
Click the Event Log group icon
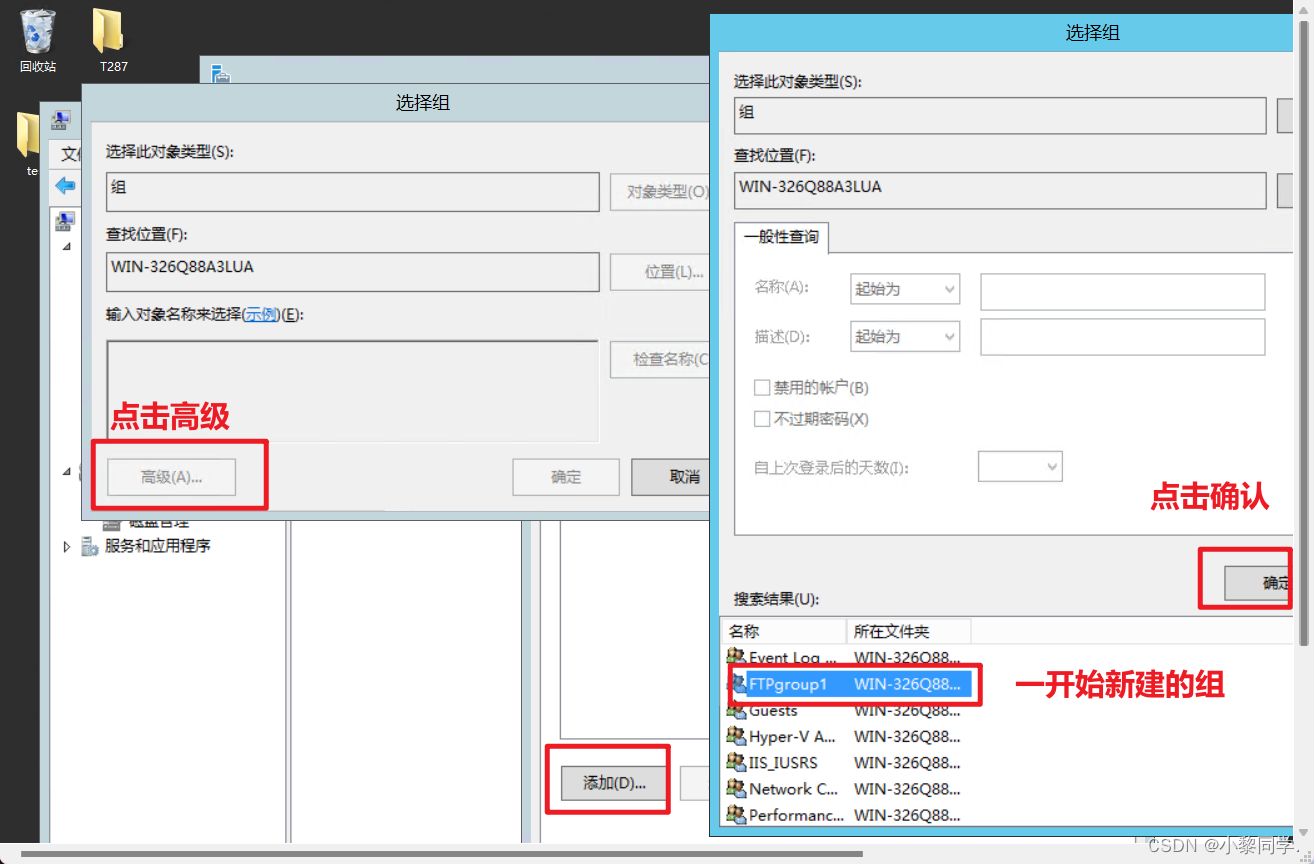coord(737,658)
